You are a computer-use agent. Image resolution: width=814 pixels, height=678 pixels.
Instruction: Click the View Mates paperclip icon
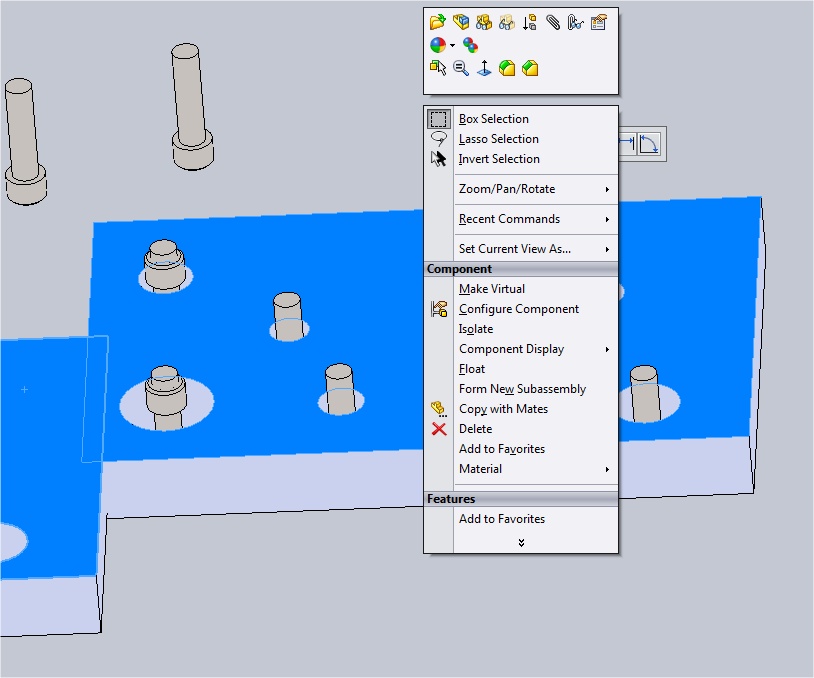point(552,22)
